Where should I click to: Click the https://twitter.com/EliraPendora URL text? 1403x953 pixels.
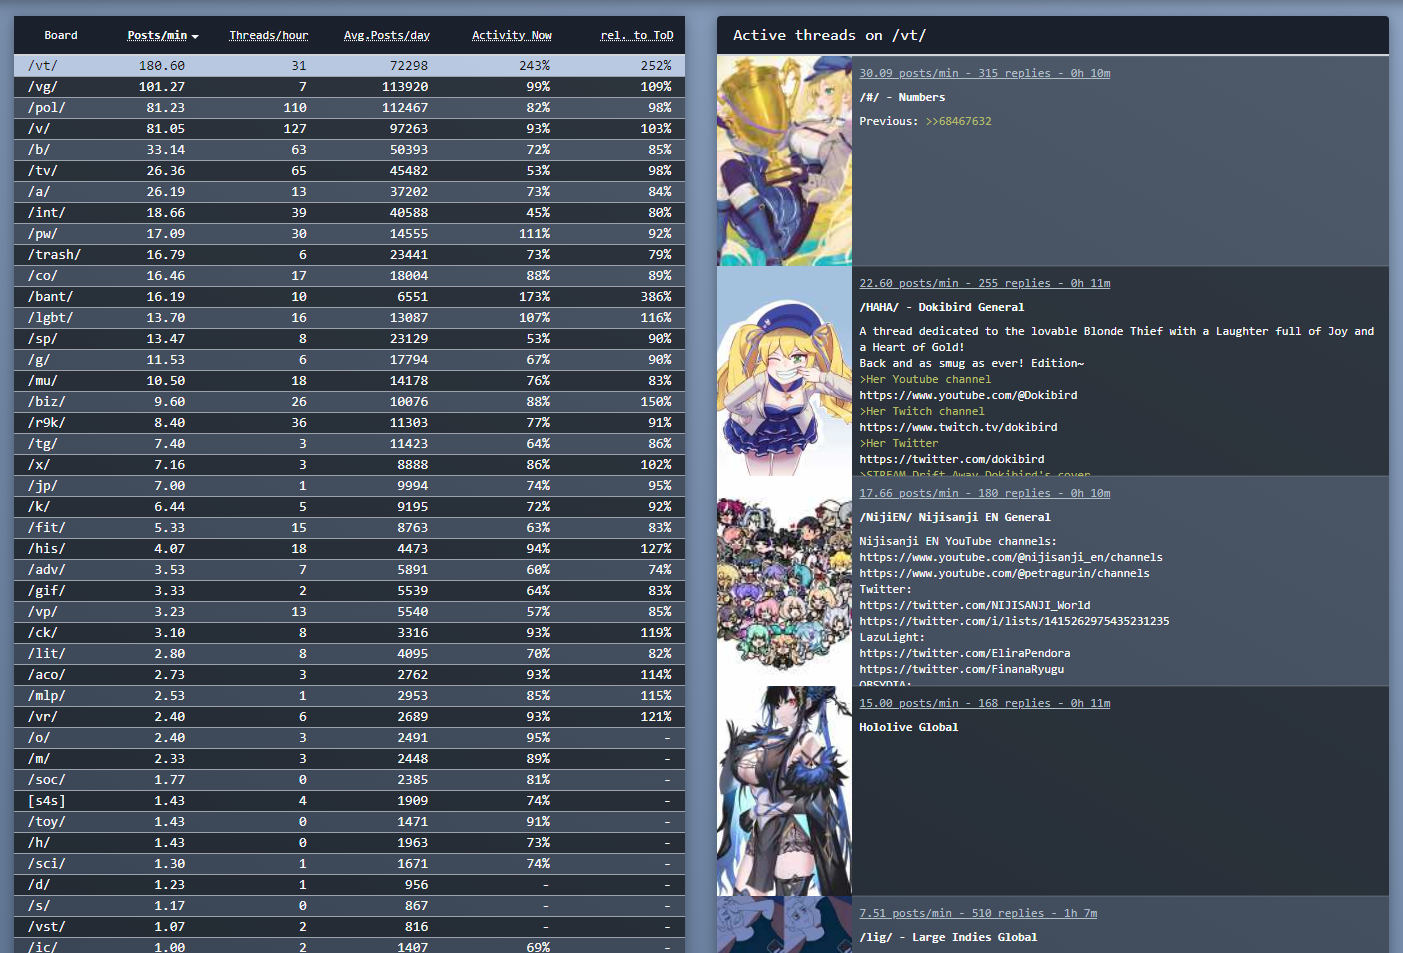pyautogui.click(x=965, y=653)
